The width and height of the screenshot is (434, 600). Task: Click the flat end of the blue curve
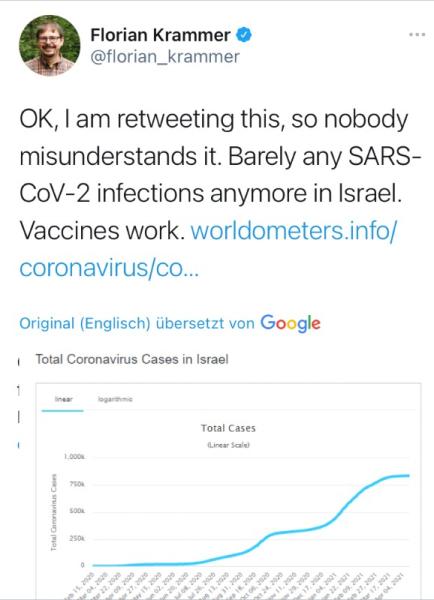pos(400,476)
